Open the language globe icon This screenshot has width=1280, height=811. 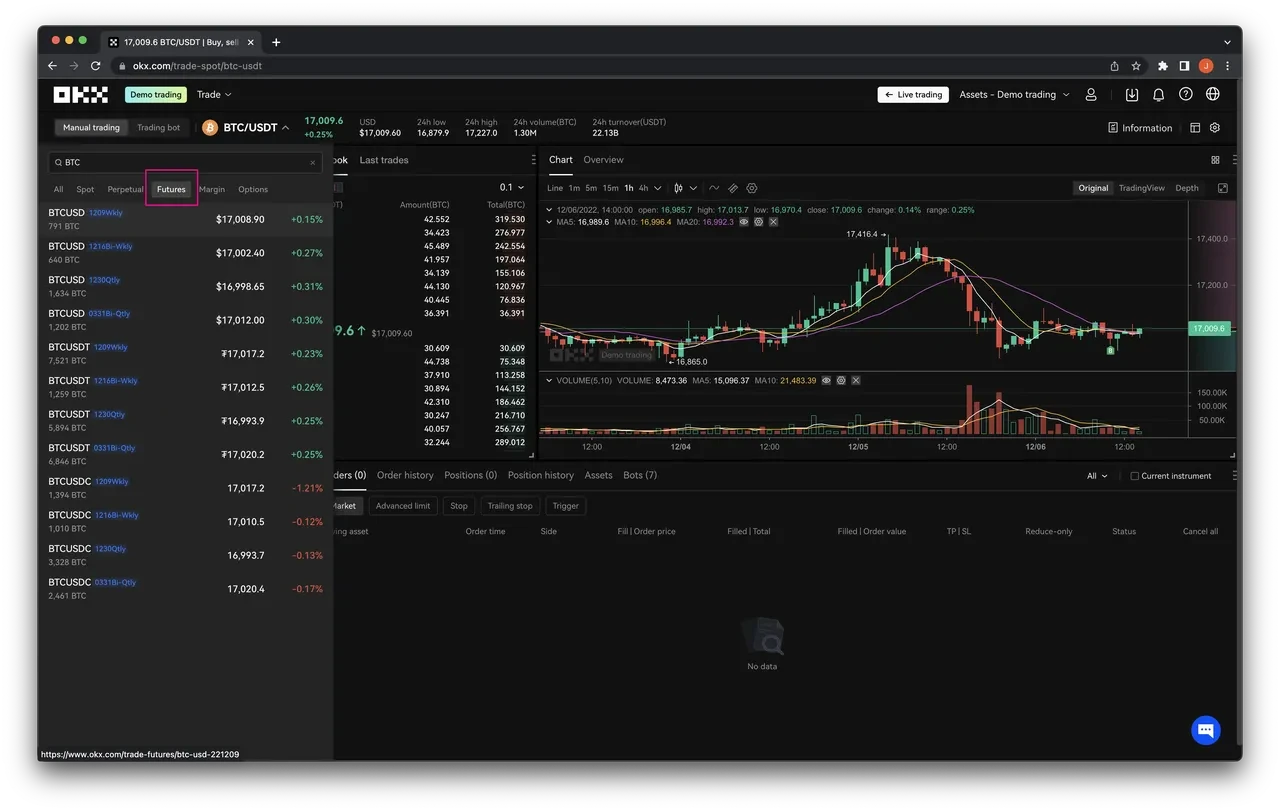pos(1213,95)
